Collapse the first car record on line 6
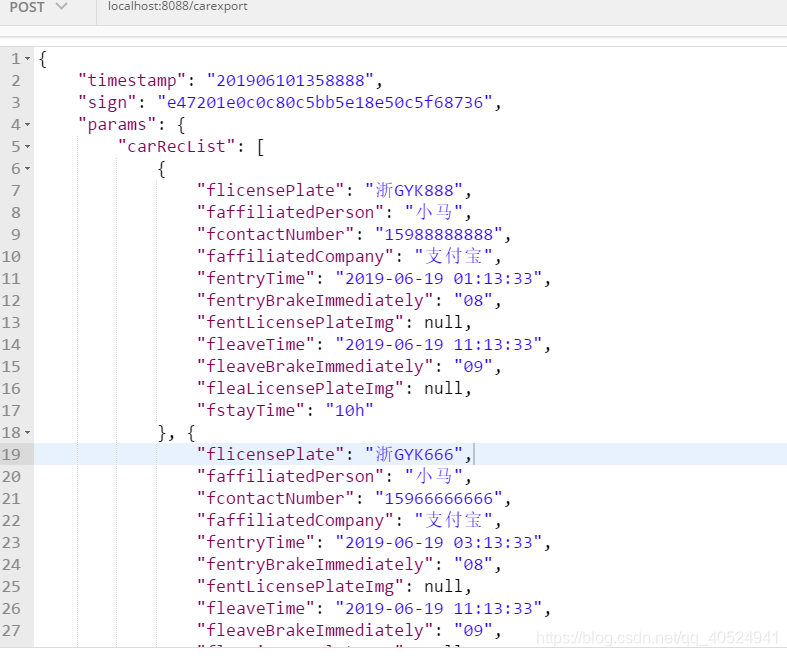 pos(28,169)
